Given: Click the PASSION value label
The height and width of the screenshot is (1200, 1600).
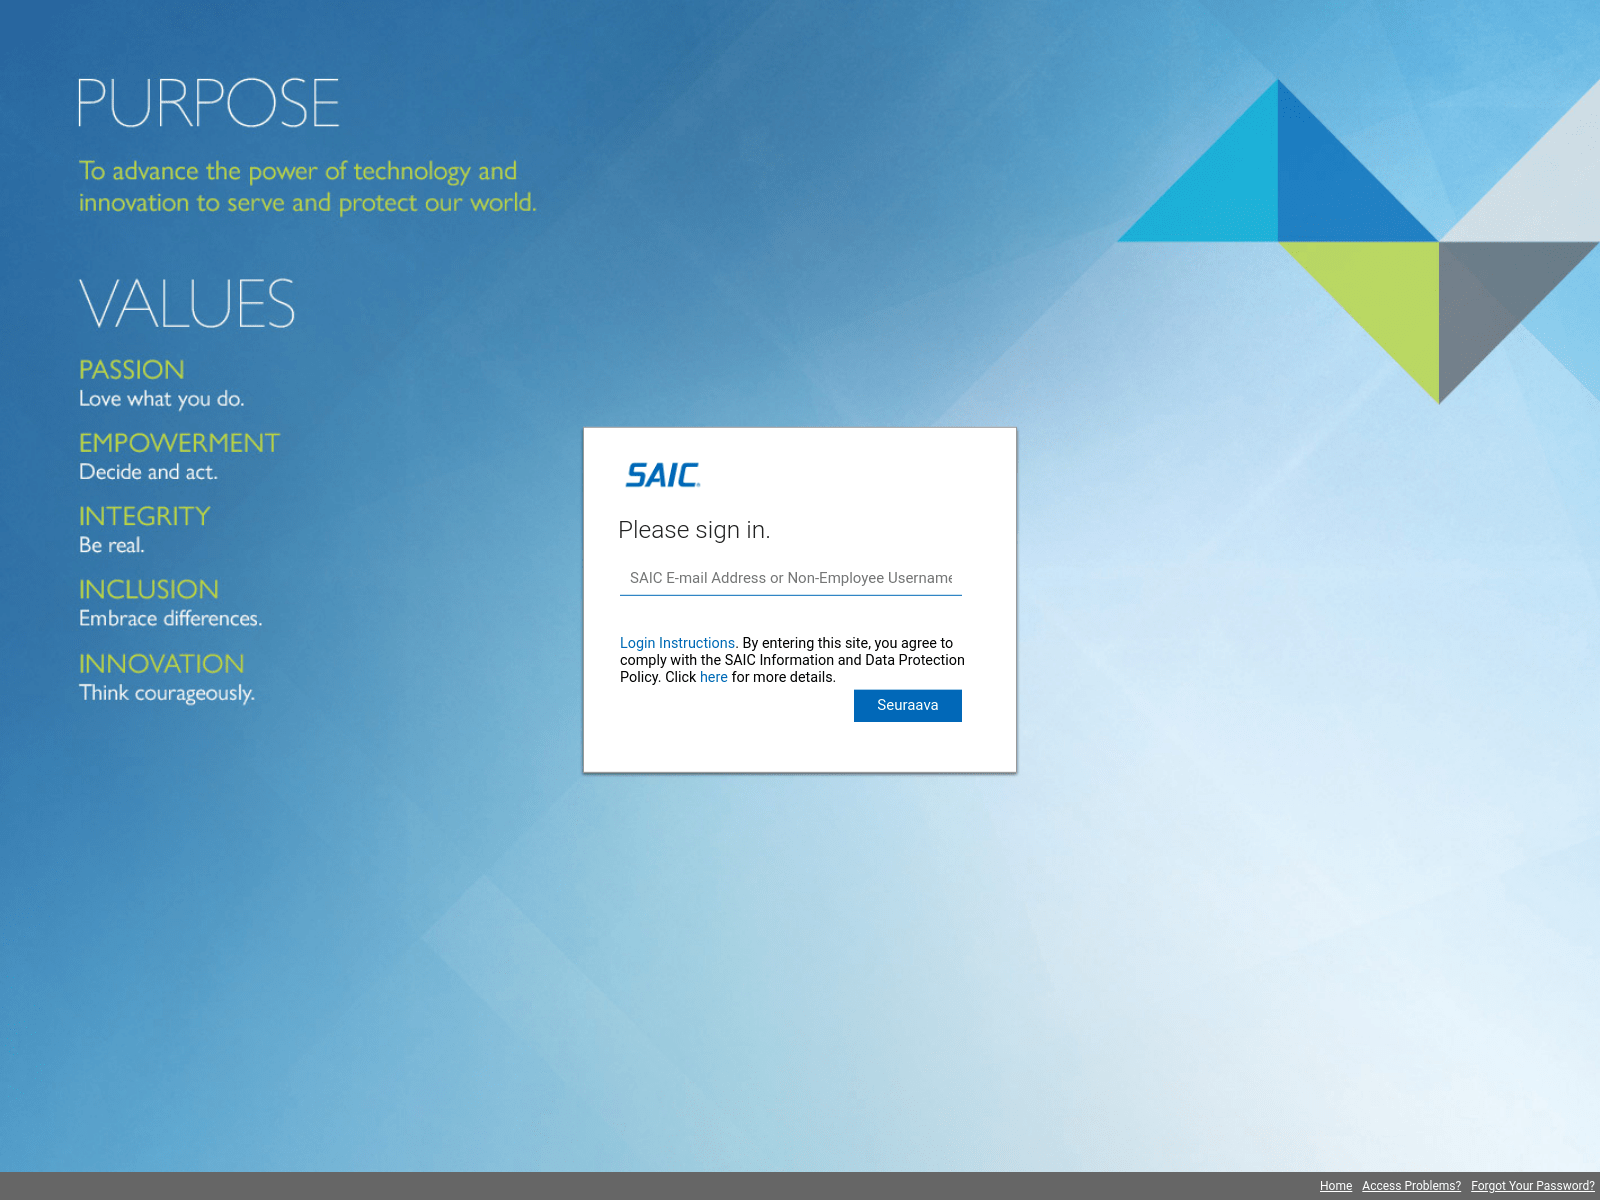Looking at the screenshot, I should tap(132, 370).
